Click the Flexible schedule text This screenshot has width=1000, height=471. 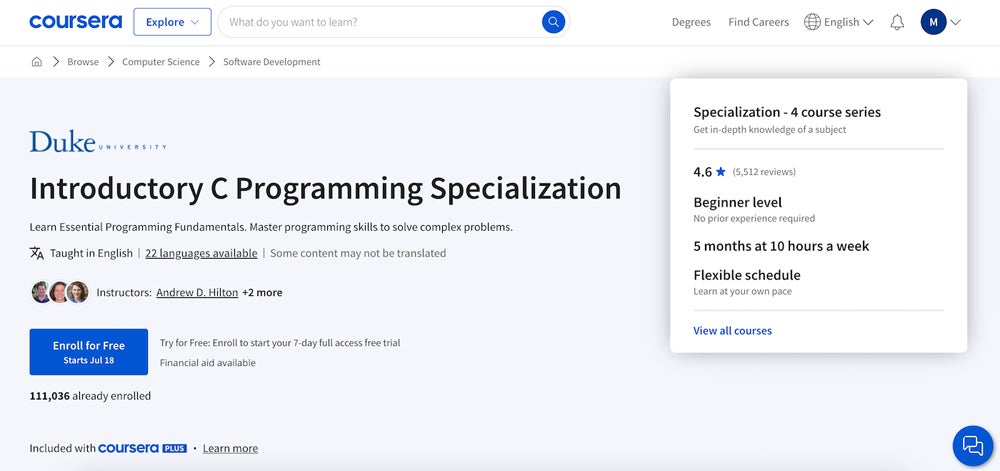click(747, 275)
